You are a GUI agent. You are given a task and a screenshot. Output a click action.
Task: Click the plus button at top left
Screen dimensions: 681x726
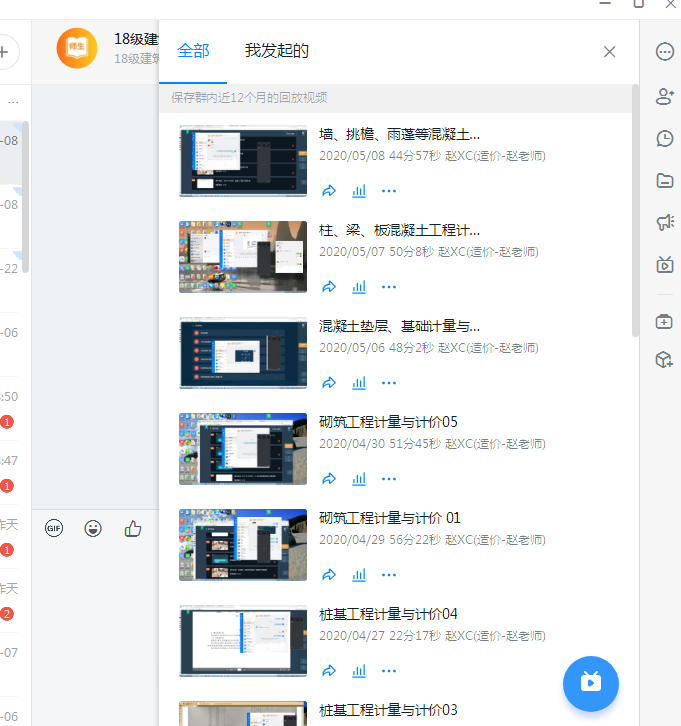coord(5,52)
